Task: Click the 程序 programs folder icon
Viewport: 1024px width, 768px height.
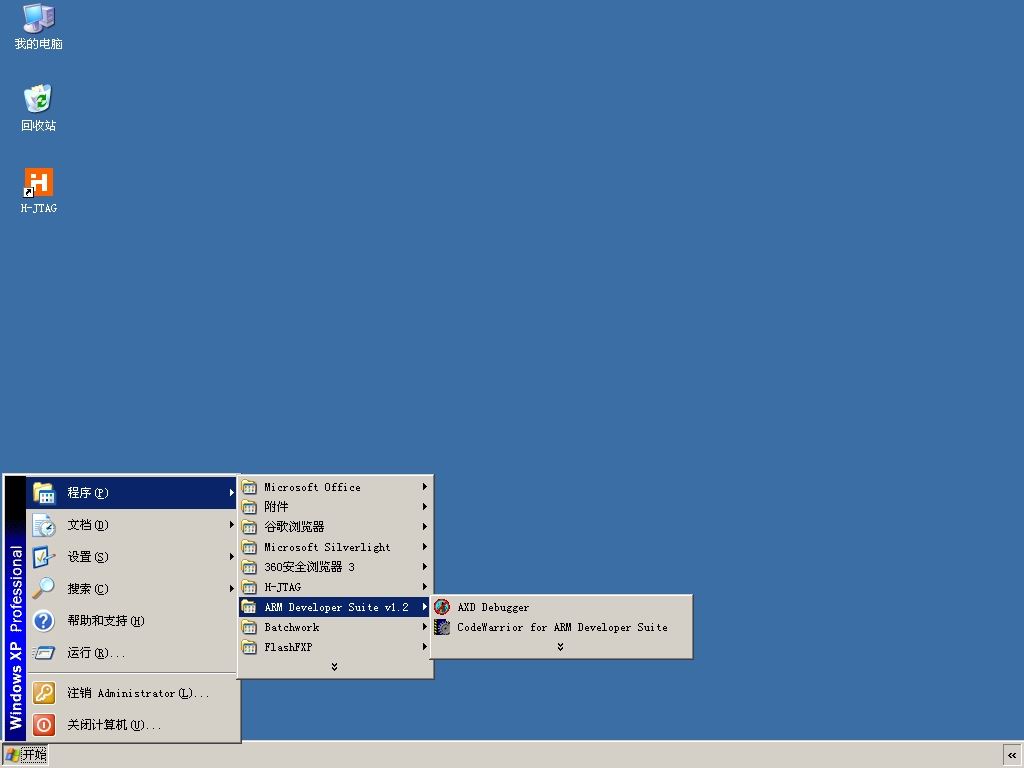Action: (44, 493)
